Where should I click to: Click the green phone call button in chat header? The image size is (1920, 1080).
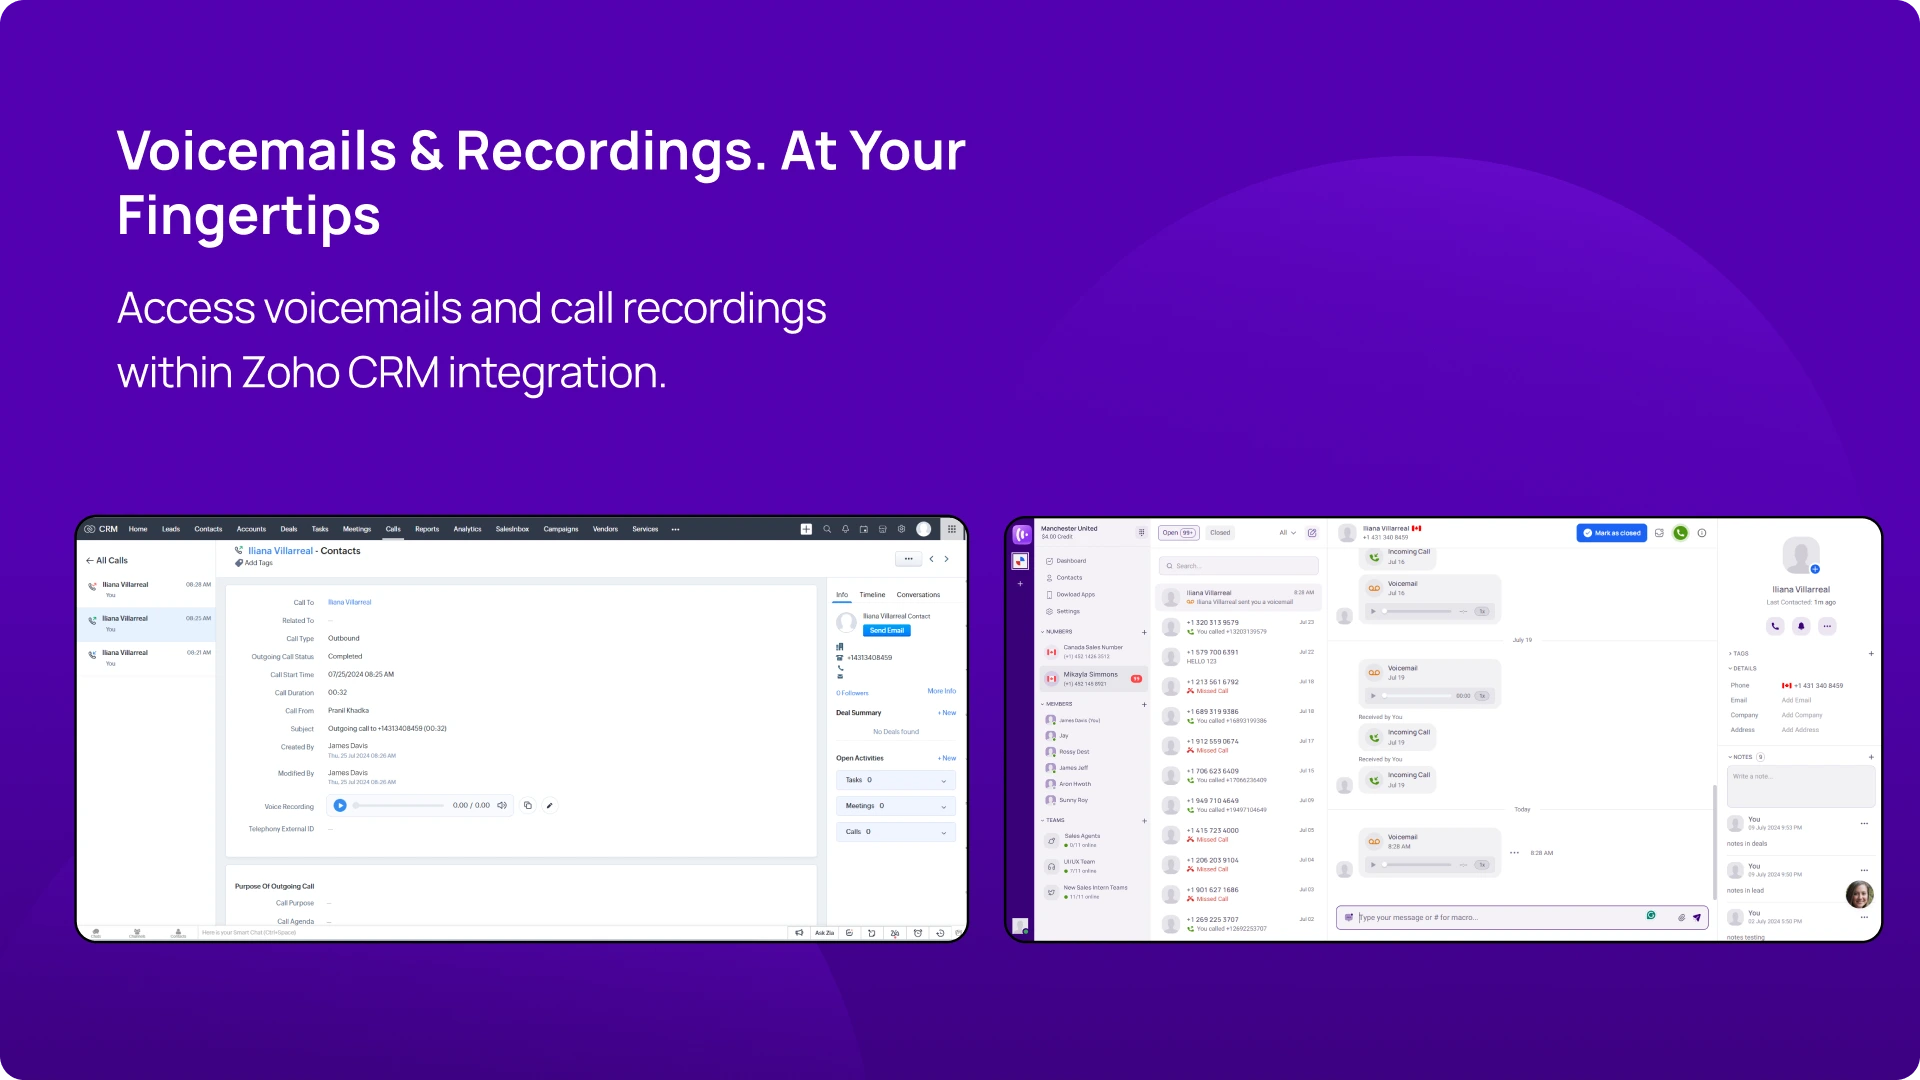tap(1681, 533)
